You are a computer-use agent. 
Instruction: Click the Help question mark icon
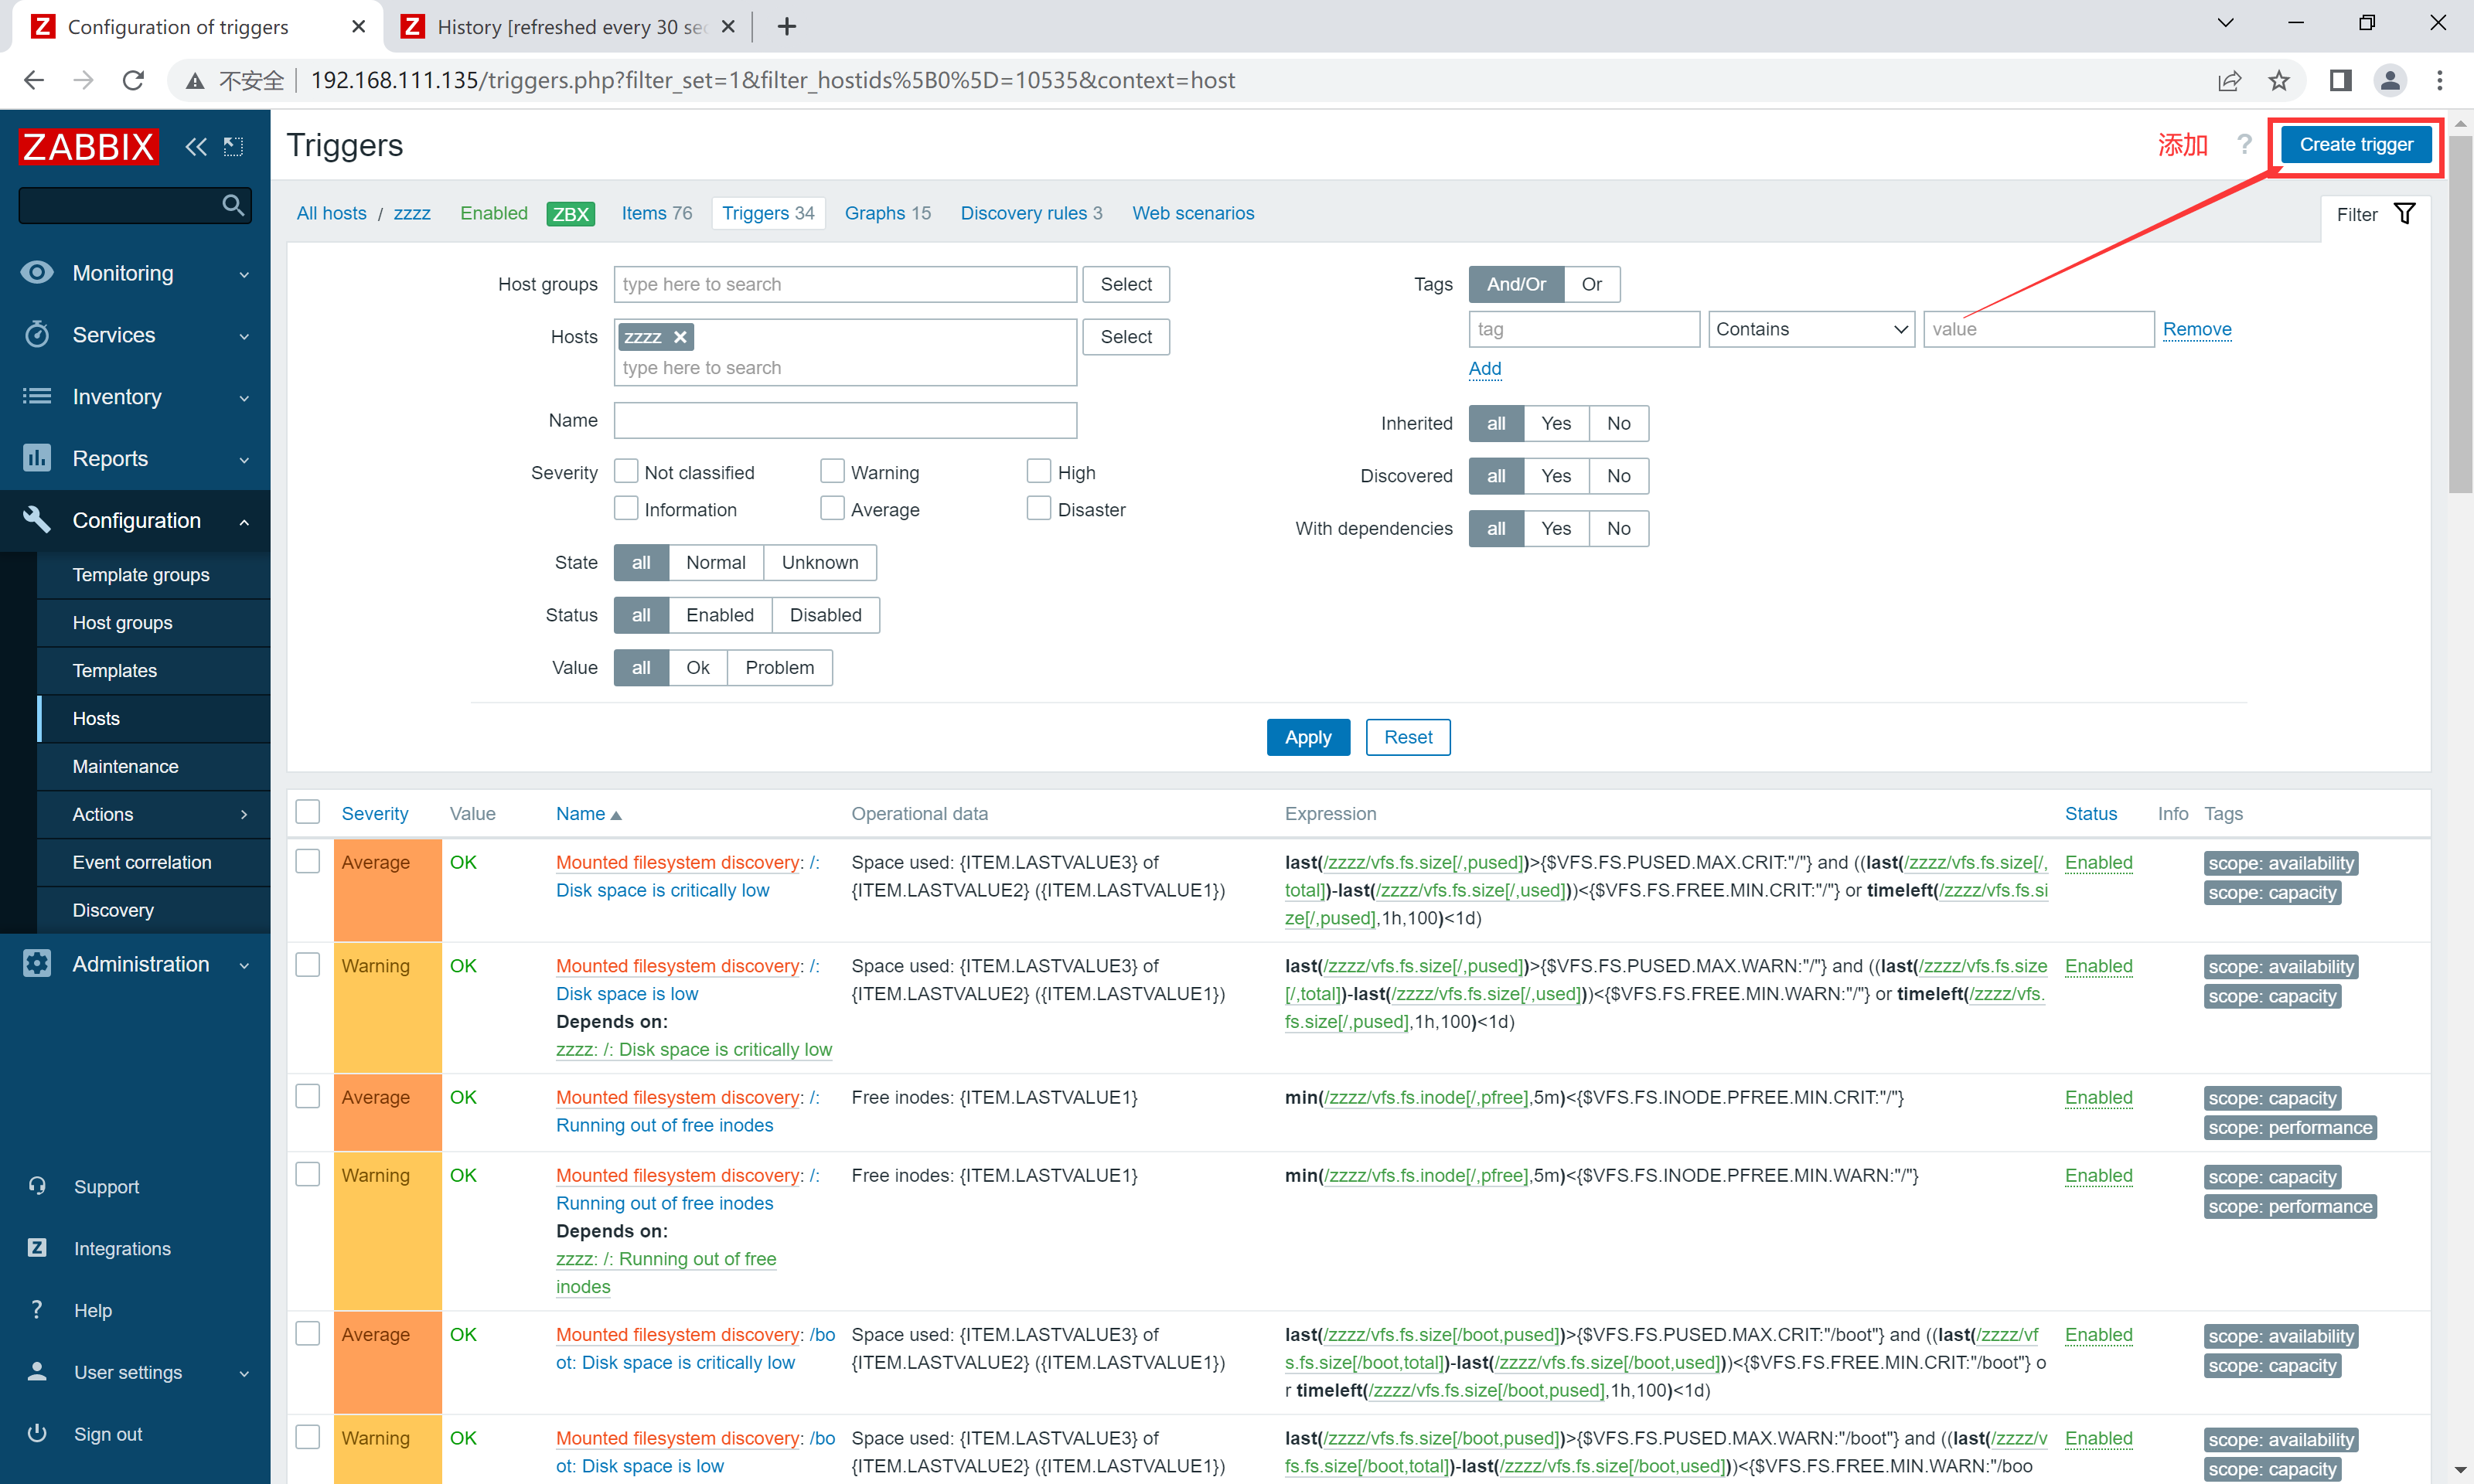(x=2244, y=145)
